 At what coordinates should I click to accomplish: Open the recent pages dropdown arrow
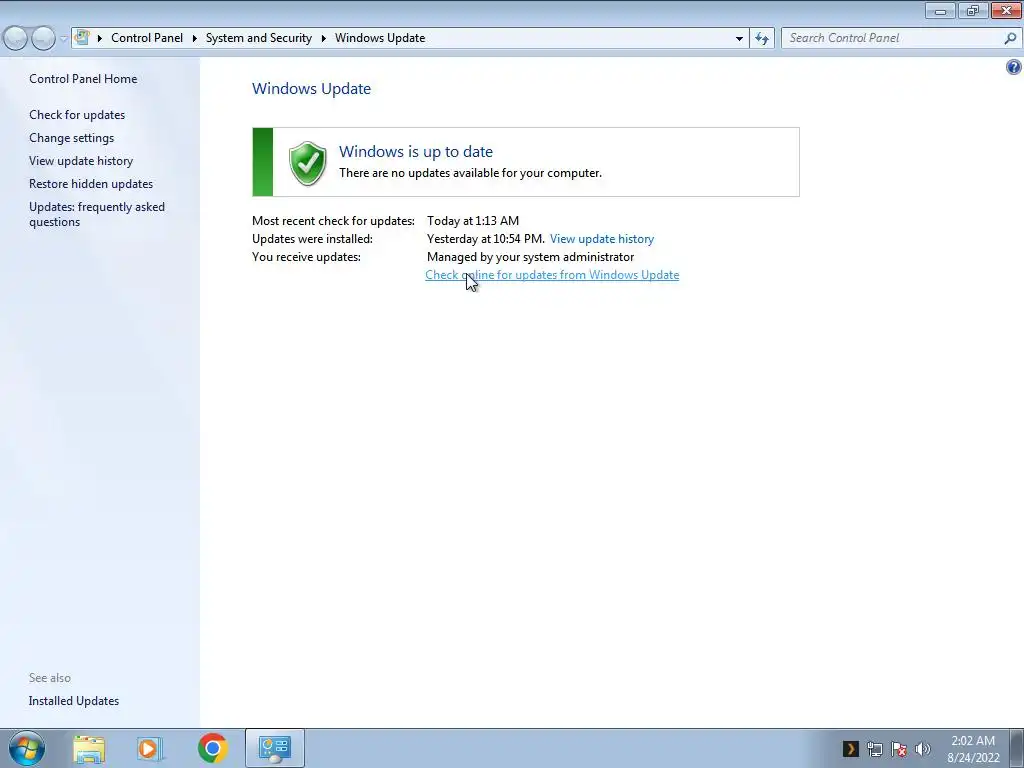63,39
